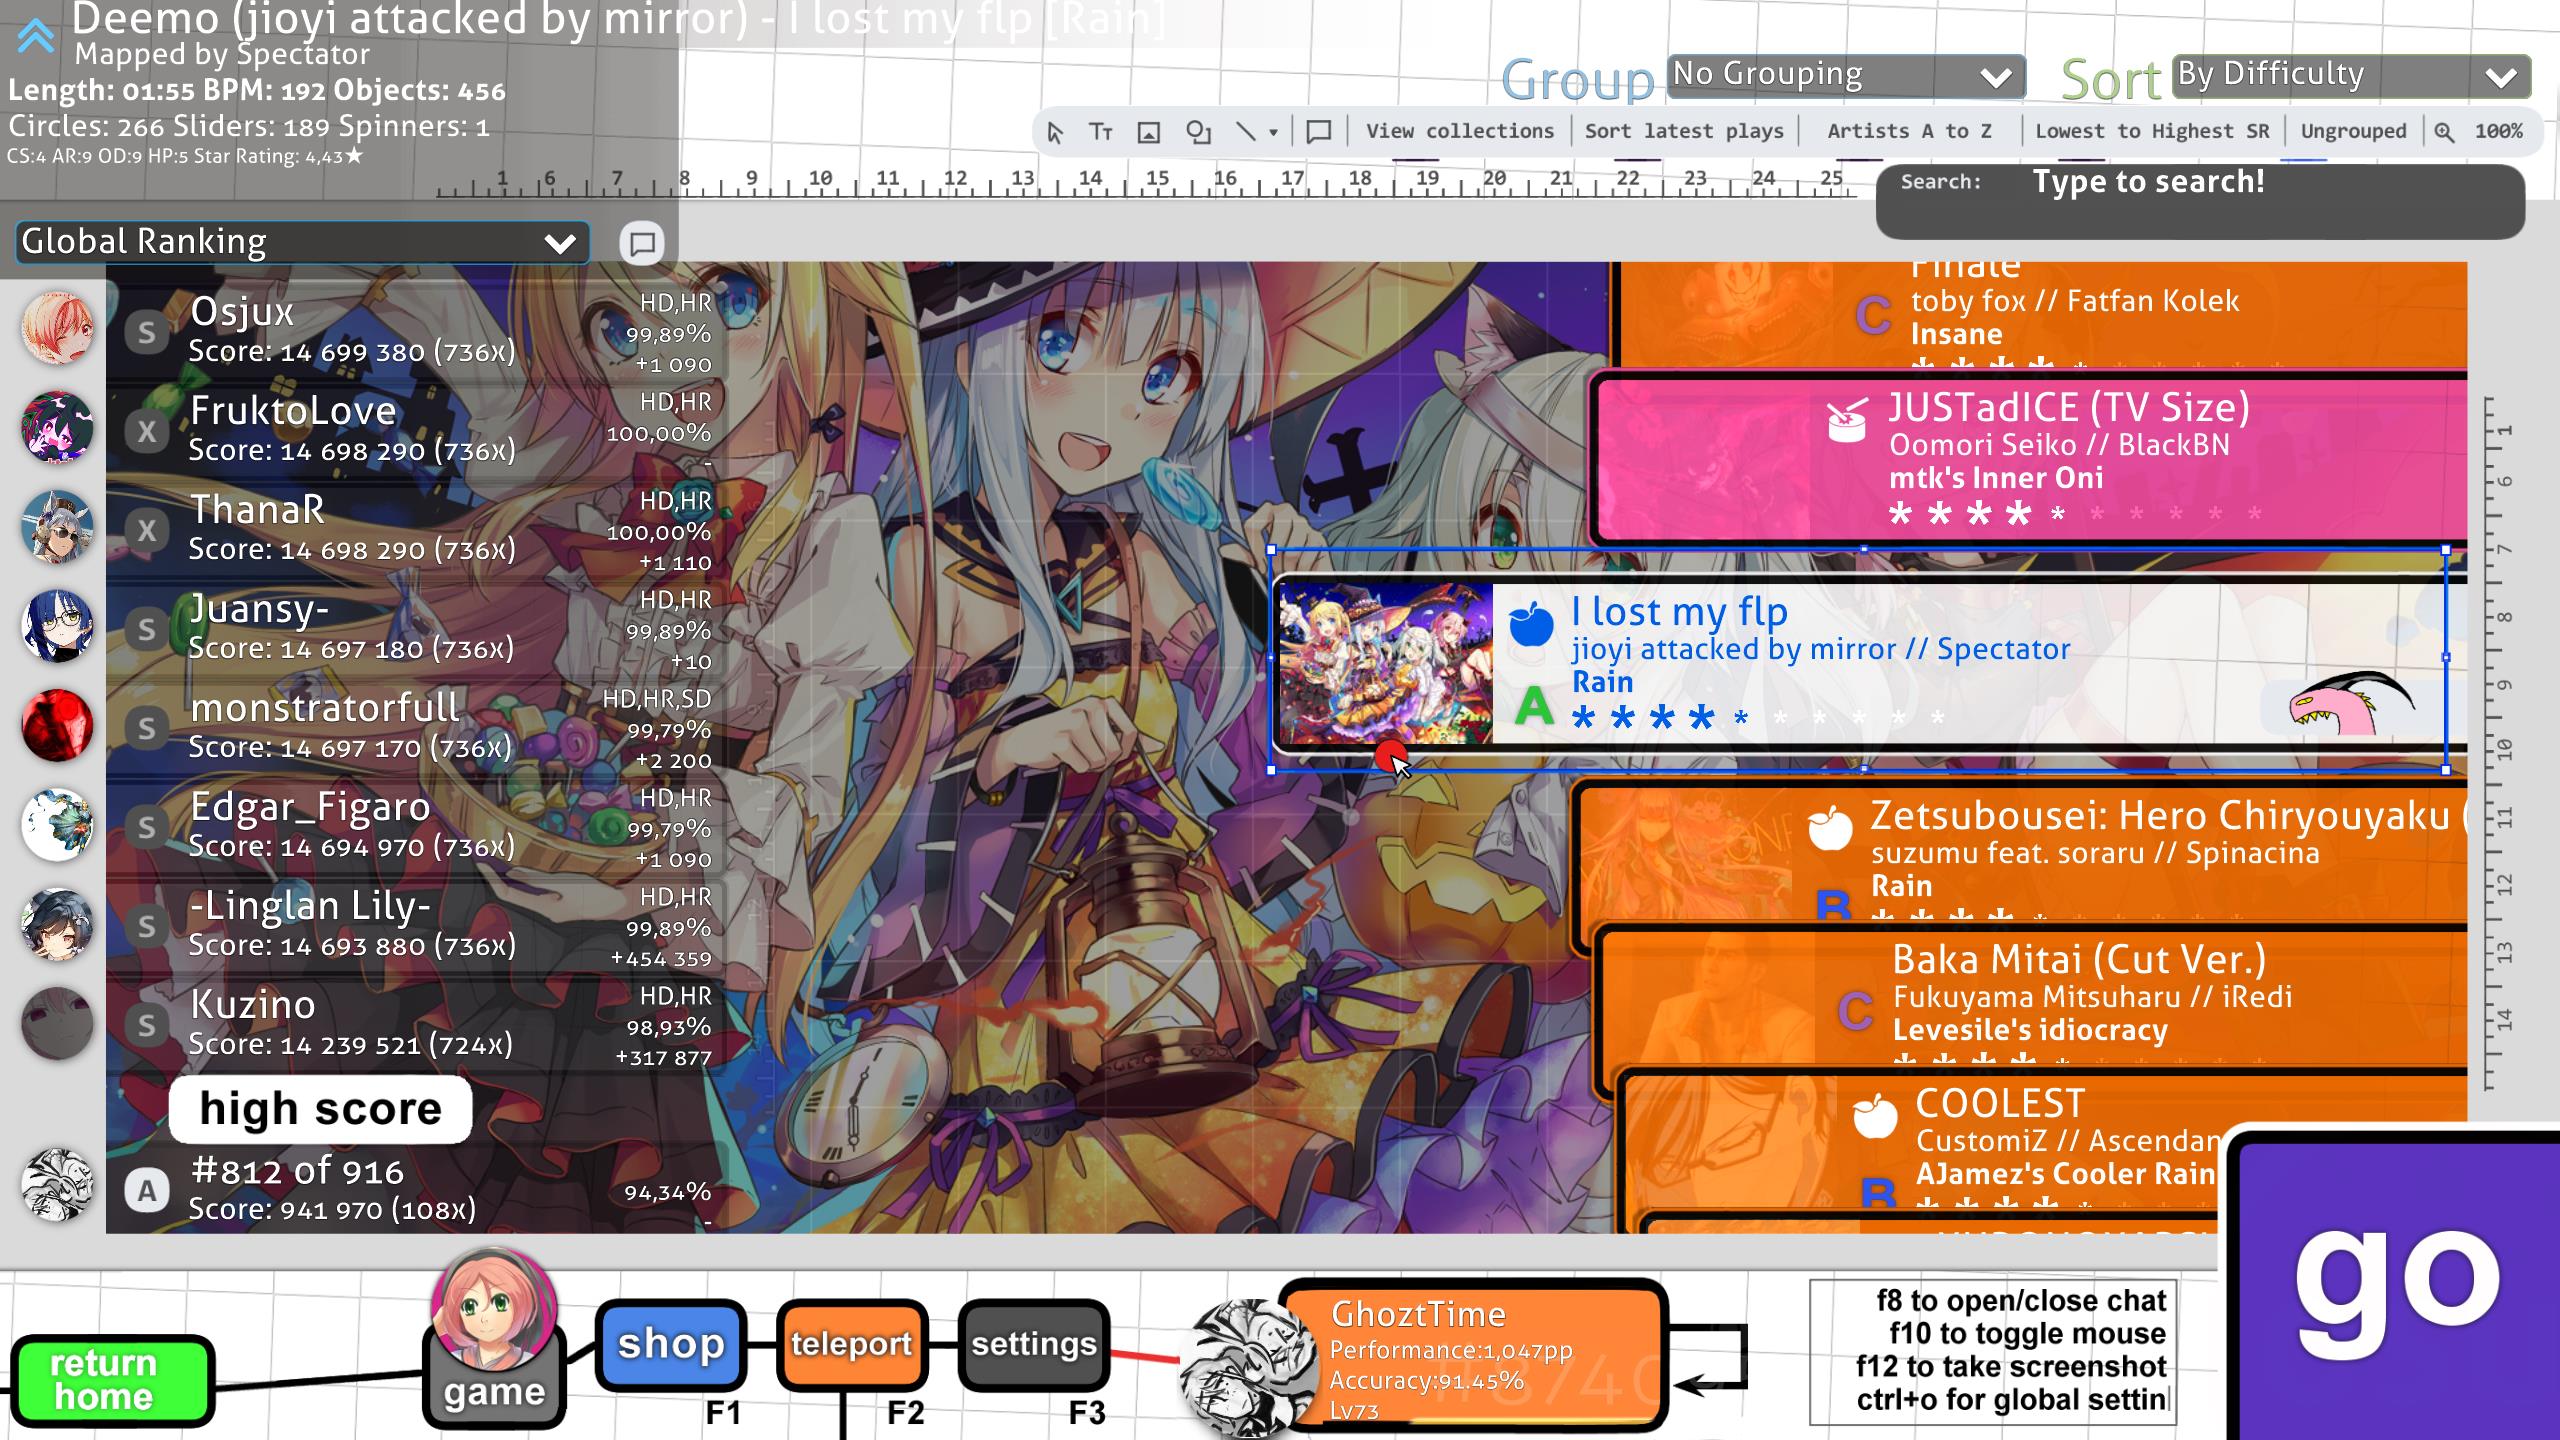Select Artists A to Z
Screen dimensions: 2560x1440
pos(1909,132)
